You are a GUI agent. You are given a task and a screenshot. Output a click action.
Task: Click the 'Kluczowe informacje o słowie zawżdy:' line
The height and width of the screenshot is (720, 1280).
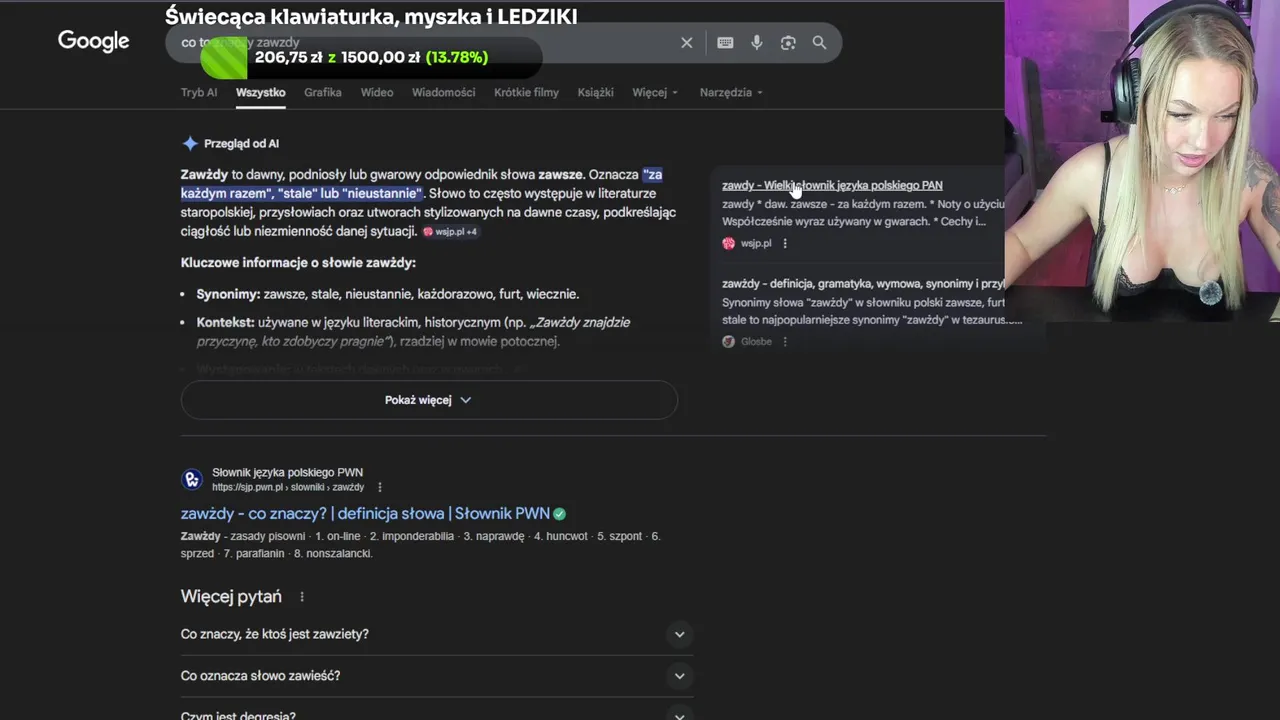298,263
